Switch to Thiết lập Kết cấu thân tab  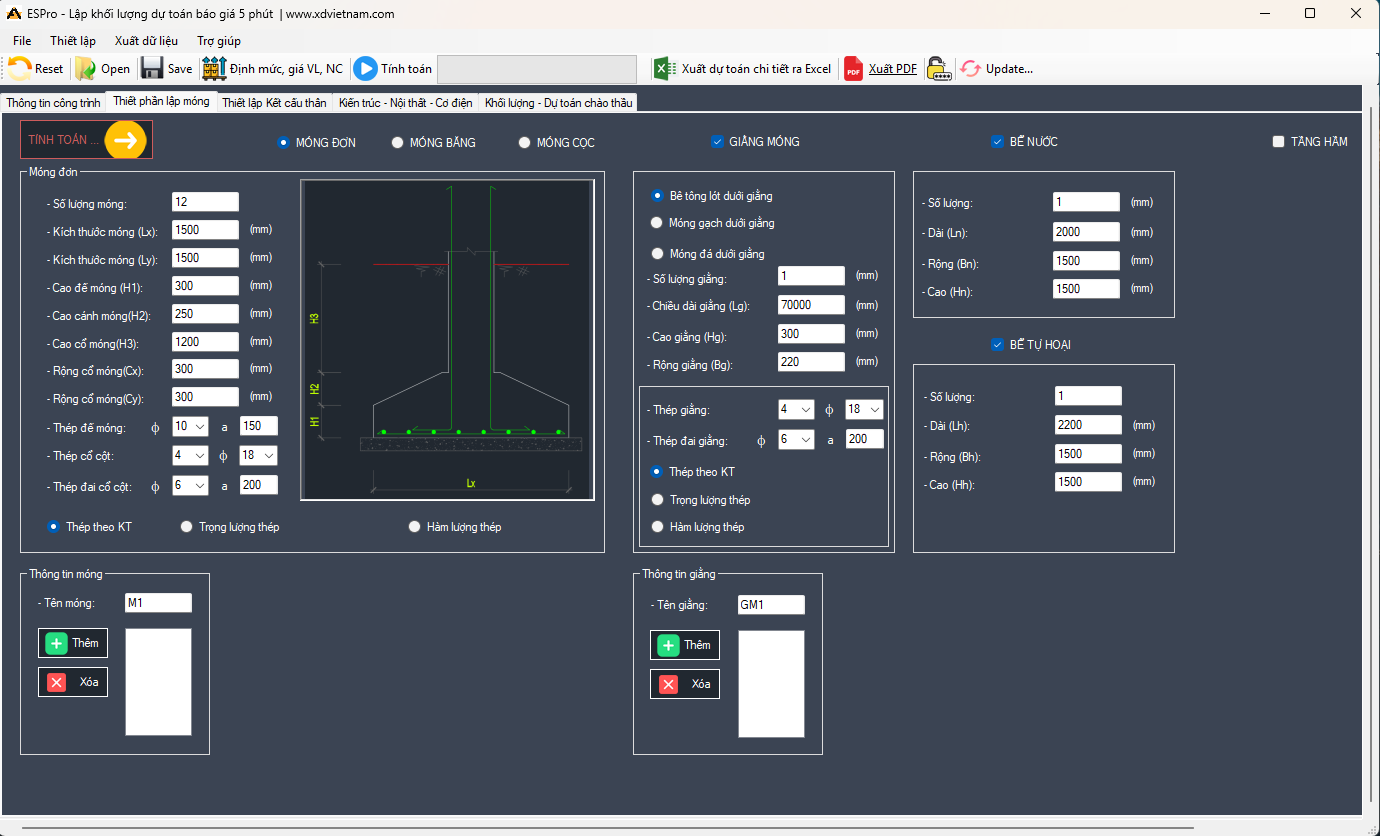tap(274, 103)
